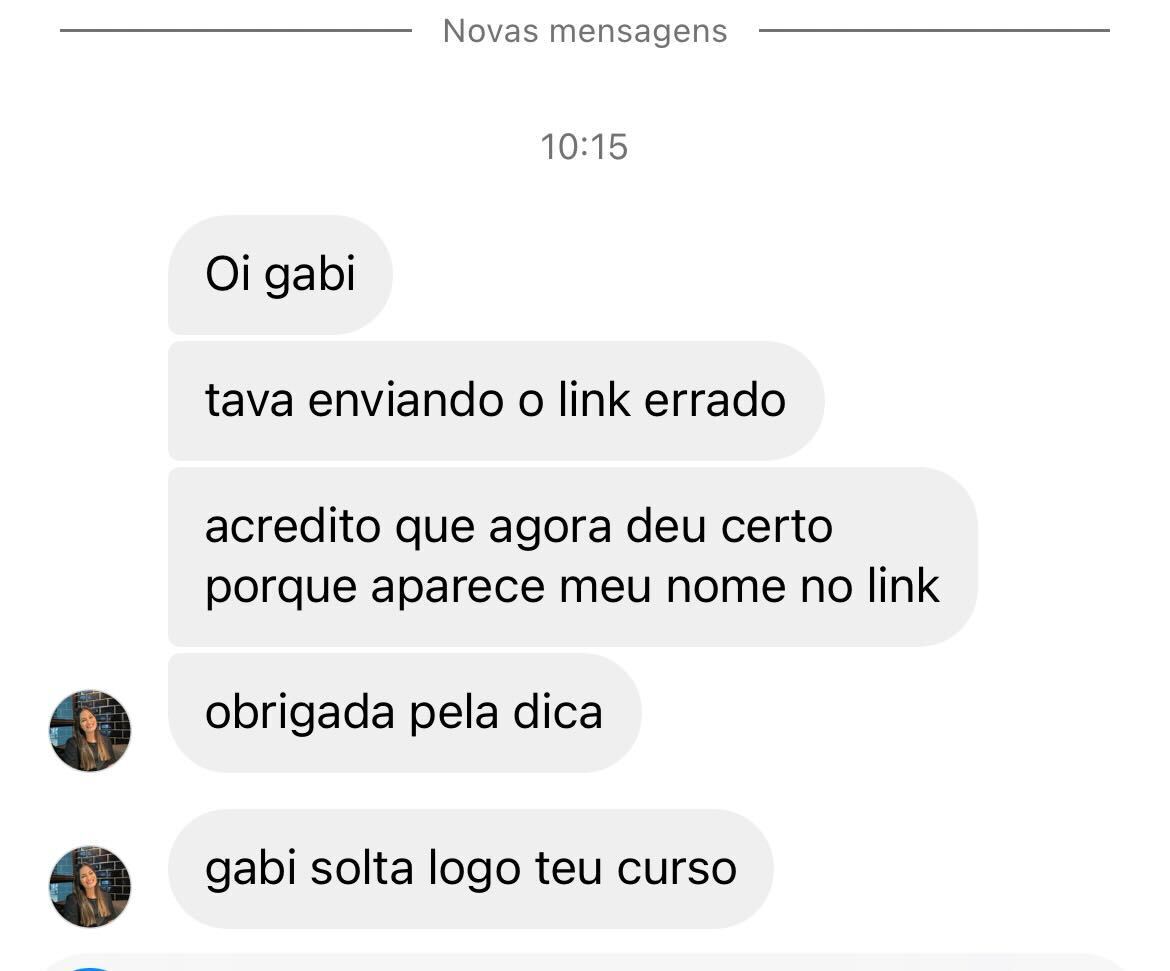This screenshot has height=971, width=1170.
Task: Select the "gabi solta logo teu curso" message
Action: coord(471,869)
